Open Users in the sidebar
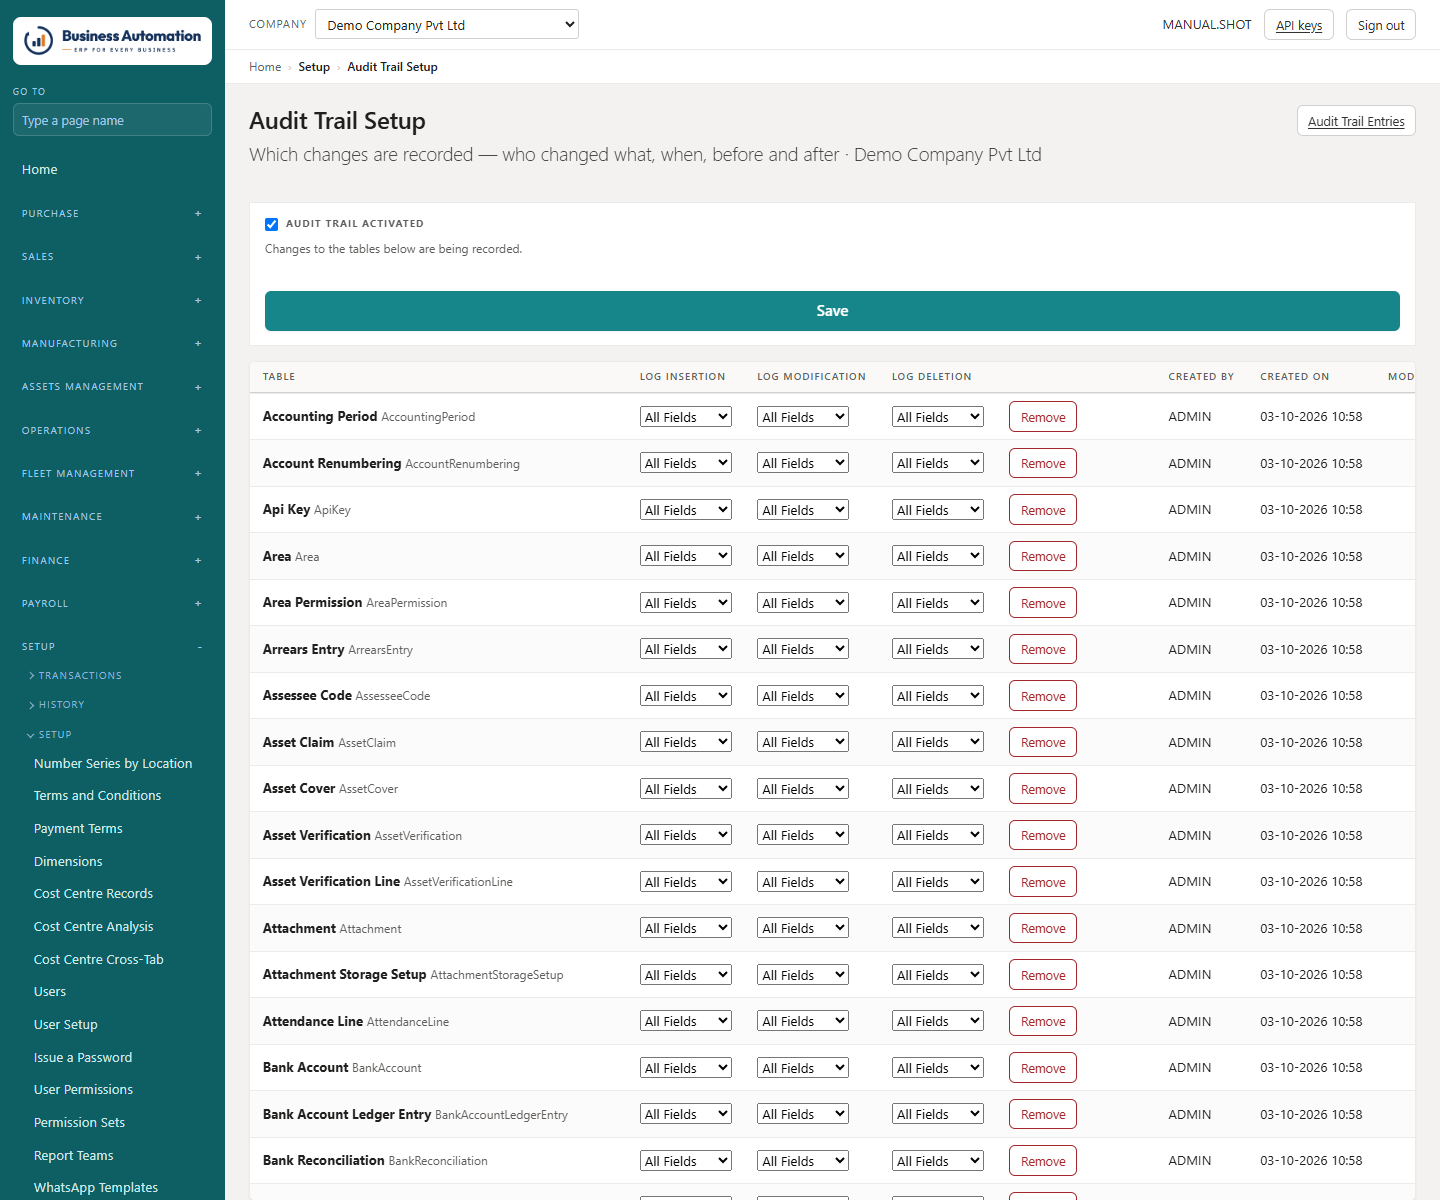Viewport: 1440px width, 1200px height. (x=50, y=992)
